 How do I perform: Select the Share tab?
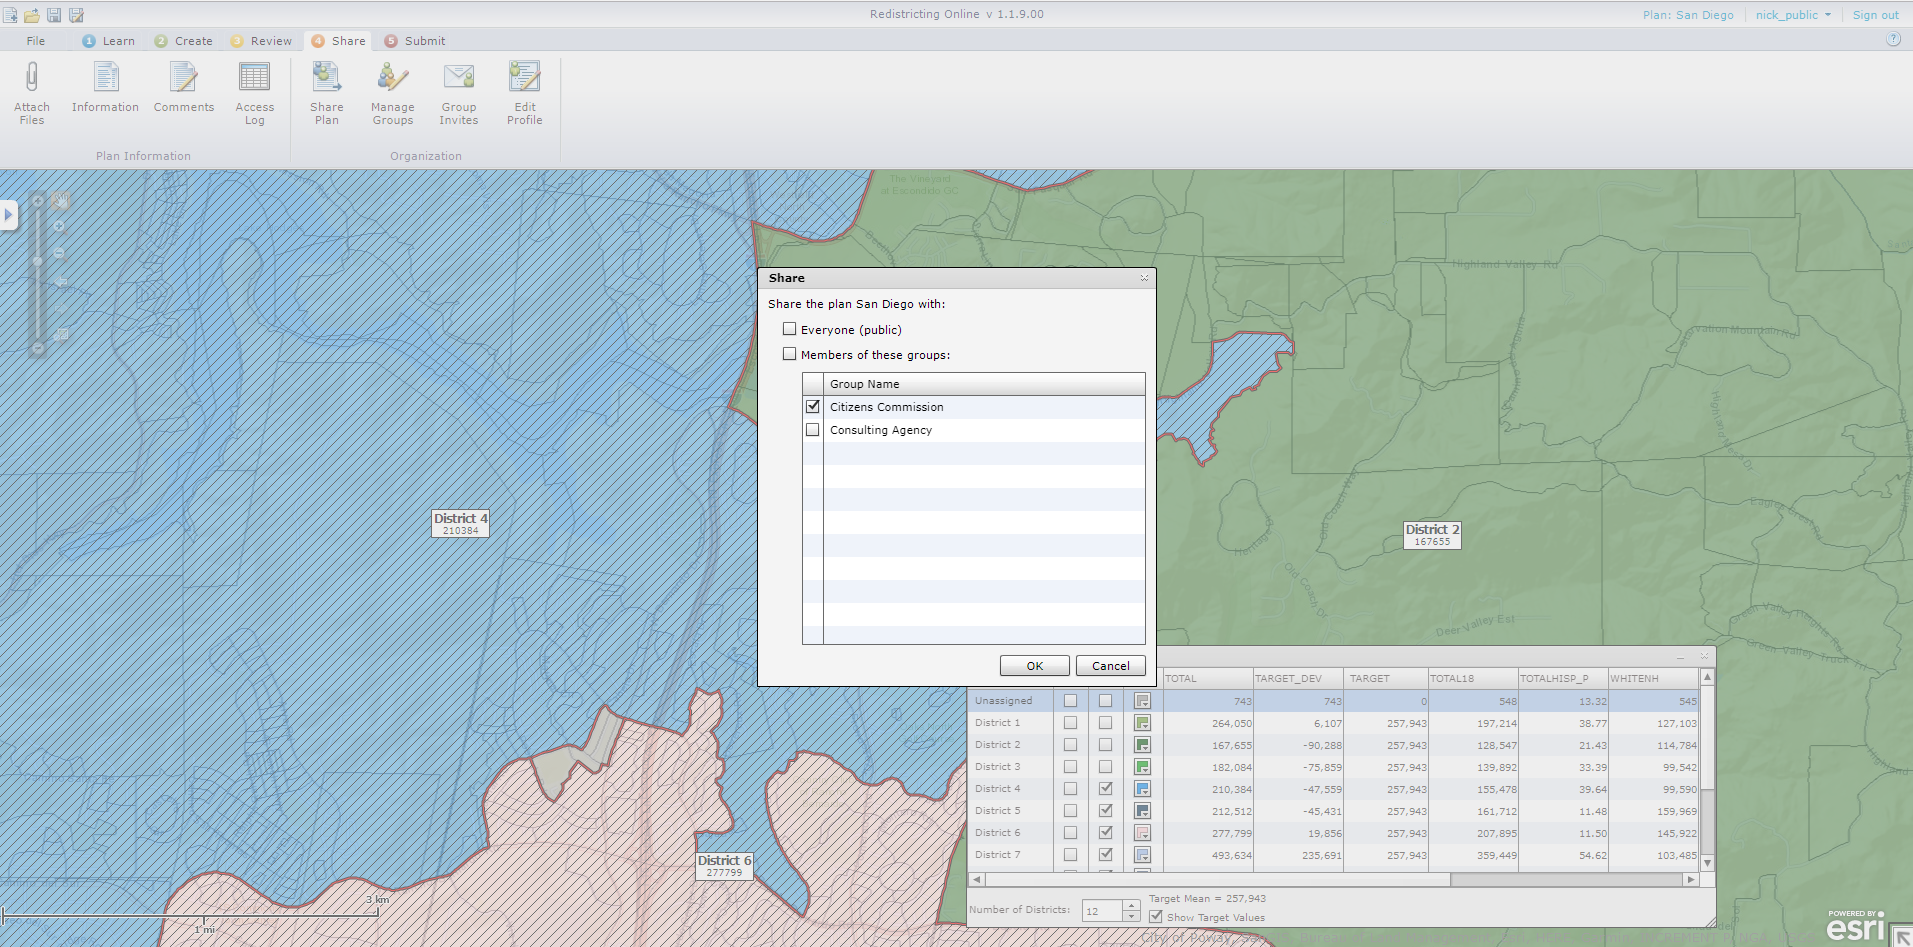[x=338, y=41]
